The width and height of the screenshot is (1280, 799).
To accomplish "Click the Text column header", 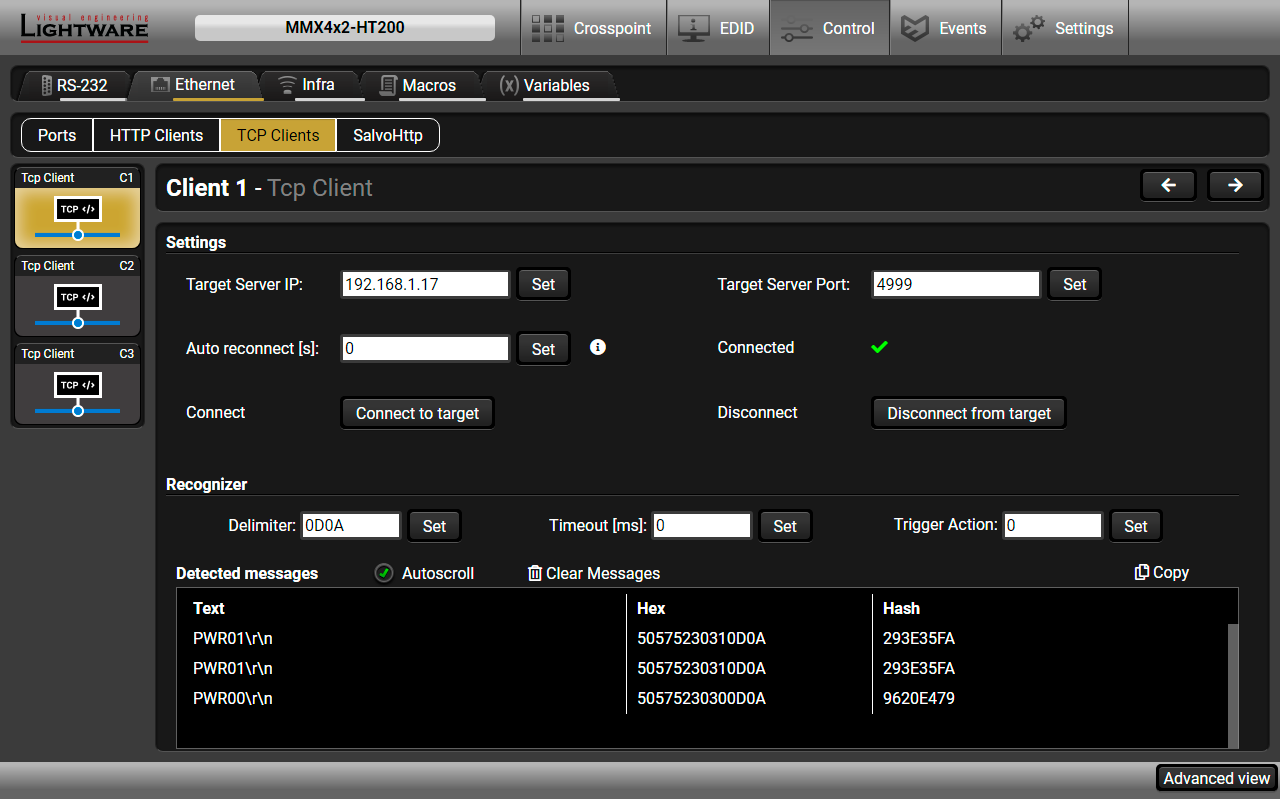I will pos(209,608).
